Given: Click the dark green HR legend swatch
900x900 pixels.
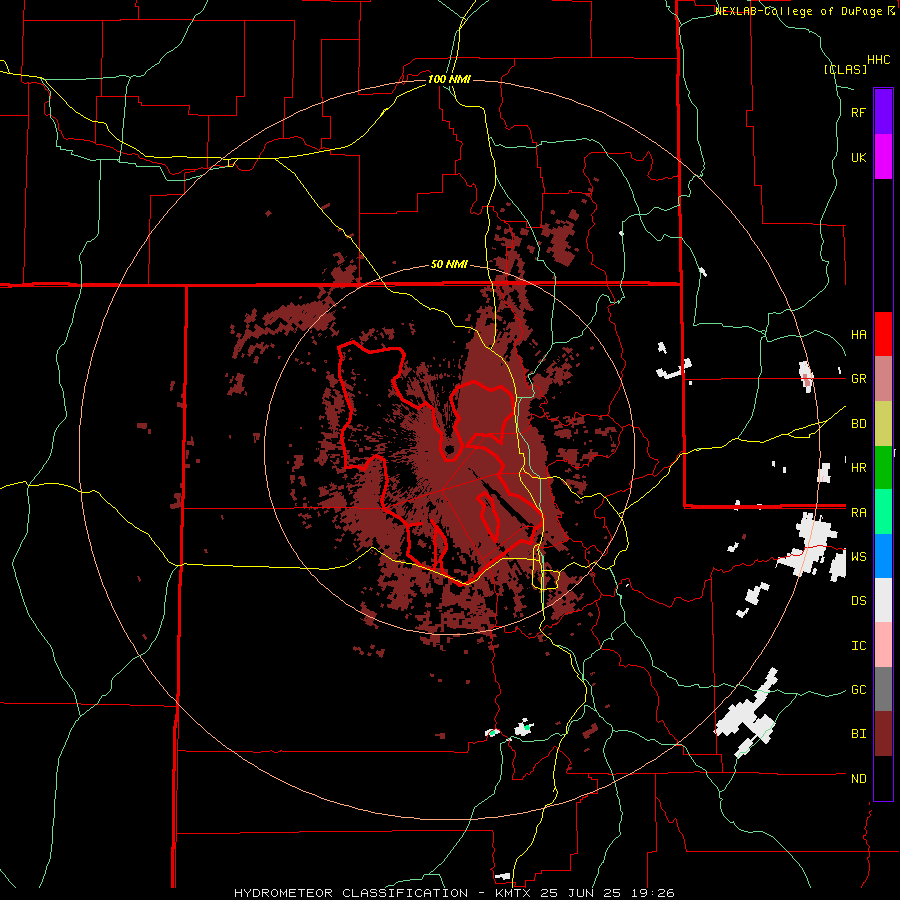Looking at the screenshot, I should (x=883, y=468).
